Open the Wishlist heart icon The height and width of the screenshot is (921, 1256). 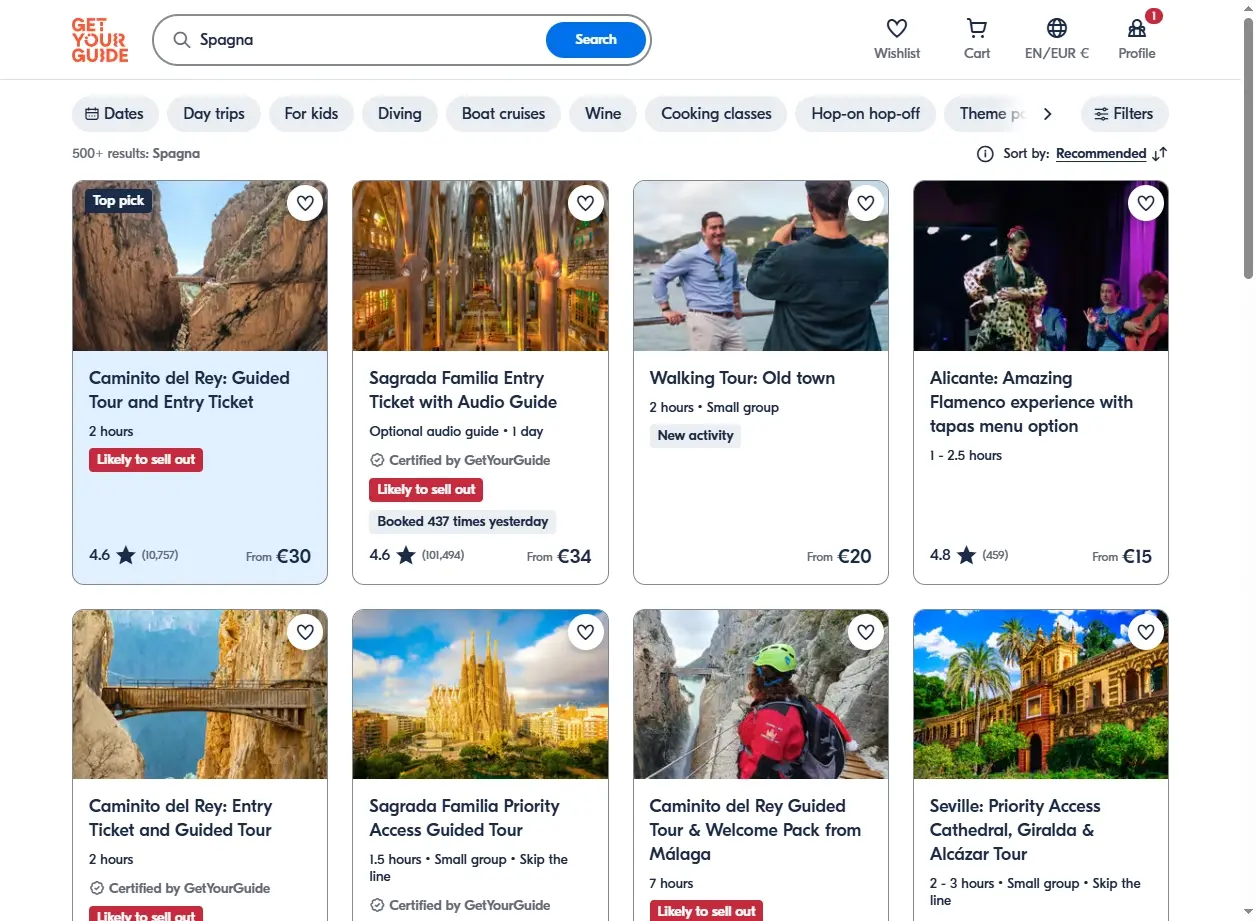pos(897,28)
